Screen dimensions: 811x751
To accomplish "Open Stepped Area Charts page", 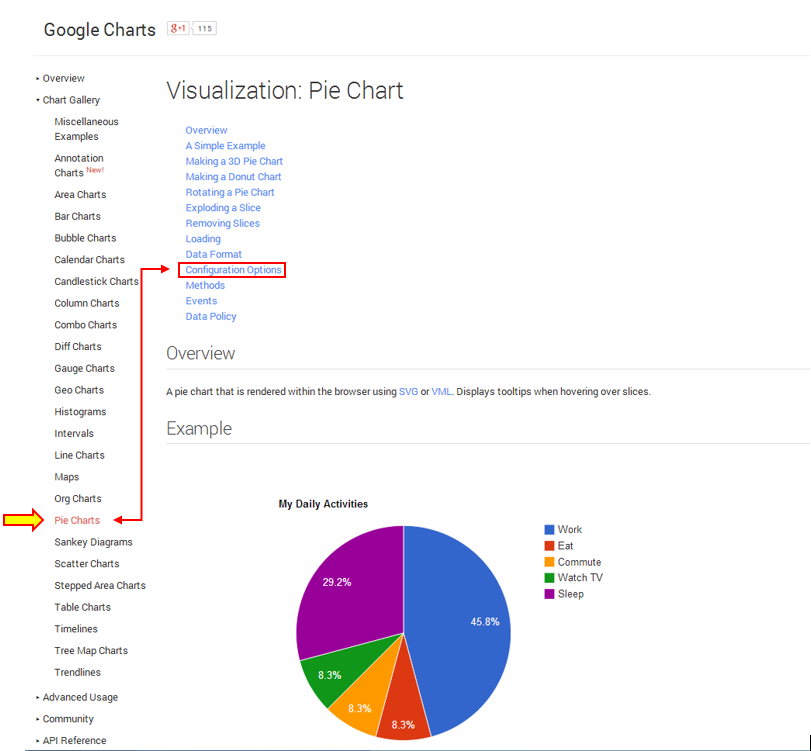I will click(100, 585).
